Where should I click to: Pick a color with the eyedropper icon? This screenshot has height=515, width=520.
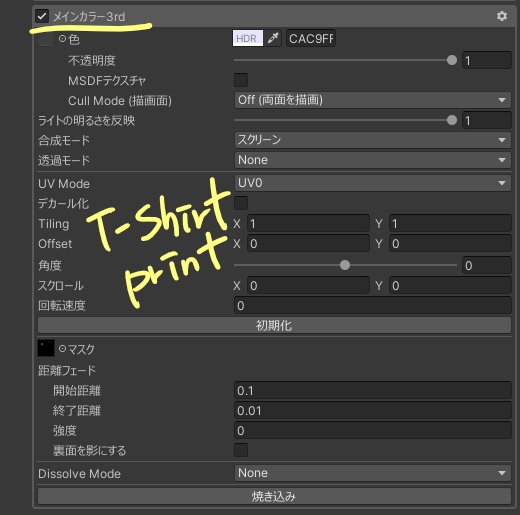(273, 38)
